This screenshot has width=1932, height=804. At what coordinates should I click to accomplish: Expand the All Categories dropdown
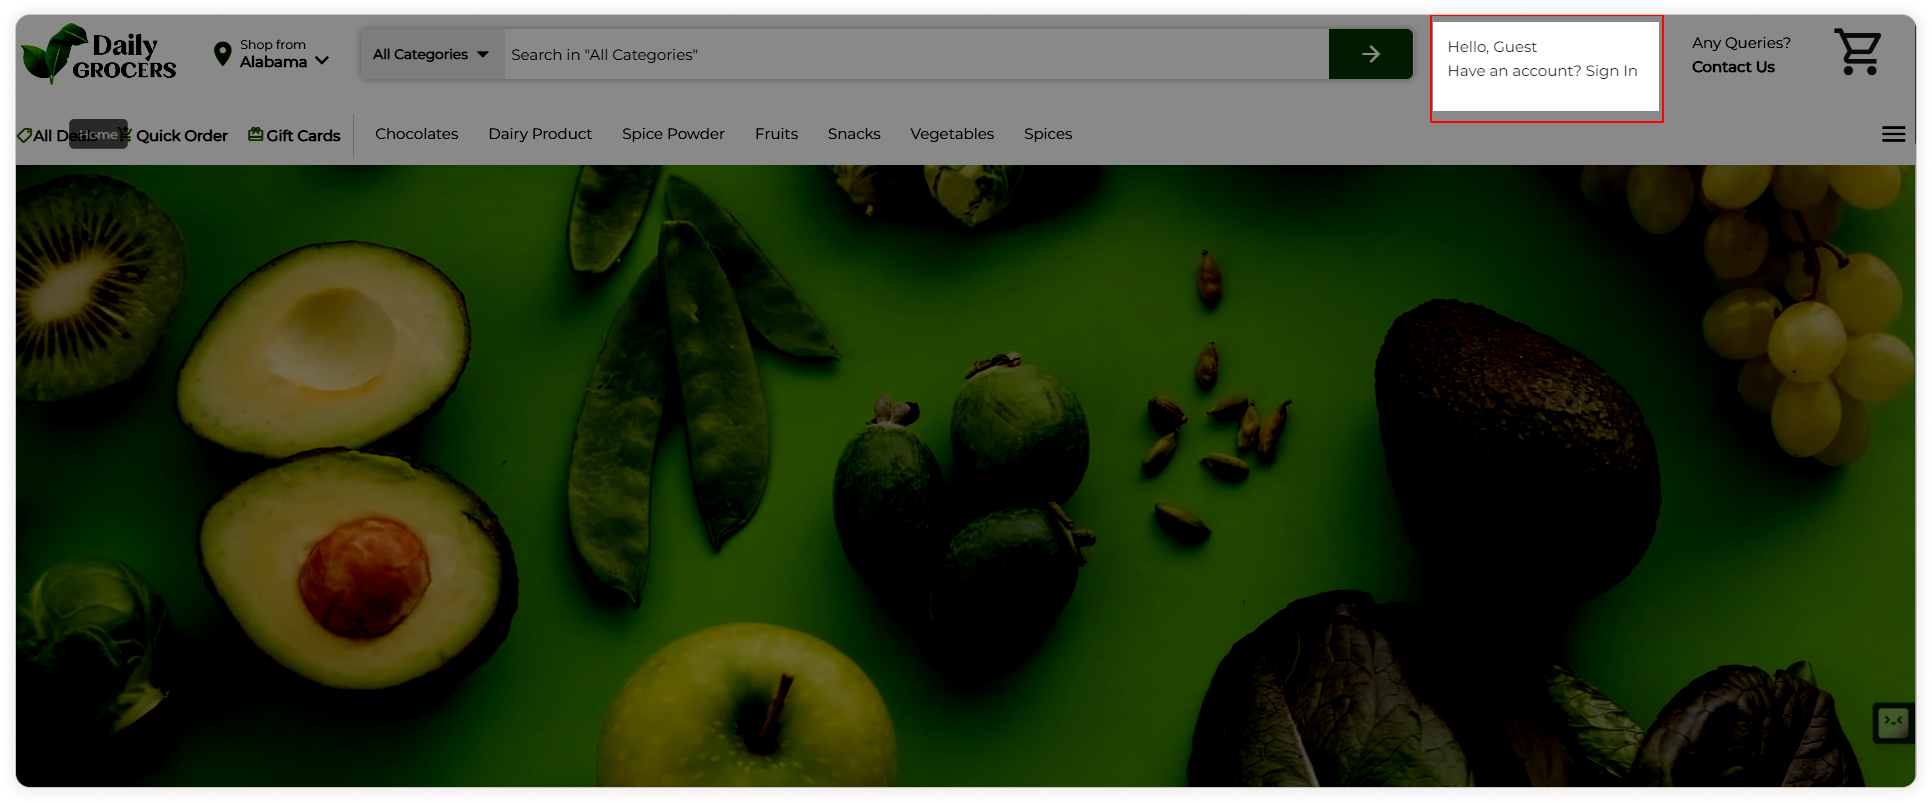(x=431, y=54)
